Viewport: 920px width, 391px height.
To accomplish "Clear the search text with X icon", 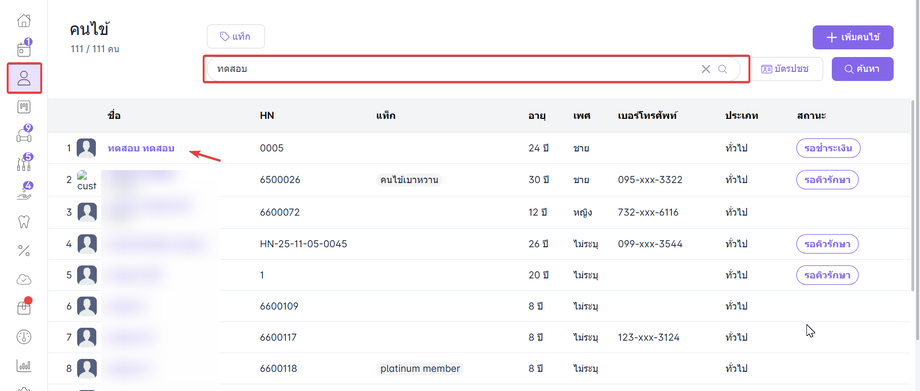I will click(x=706, y=69).
